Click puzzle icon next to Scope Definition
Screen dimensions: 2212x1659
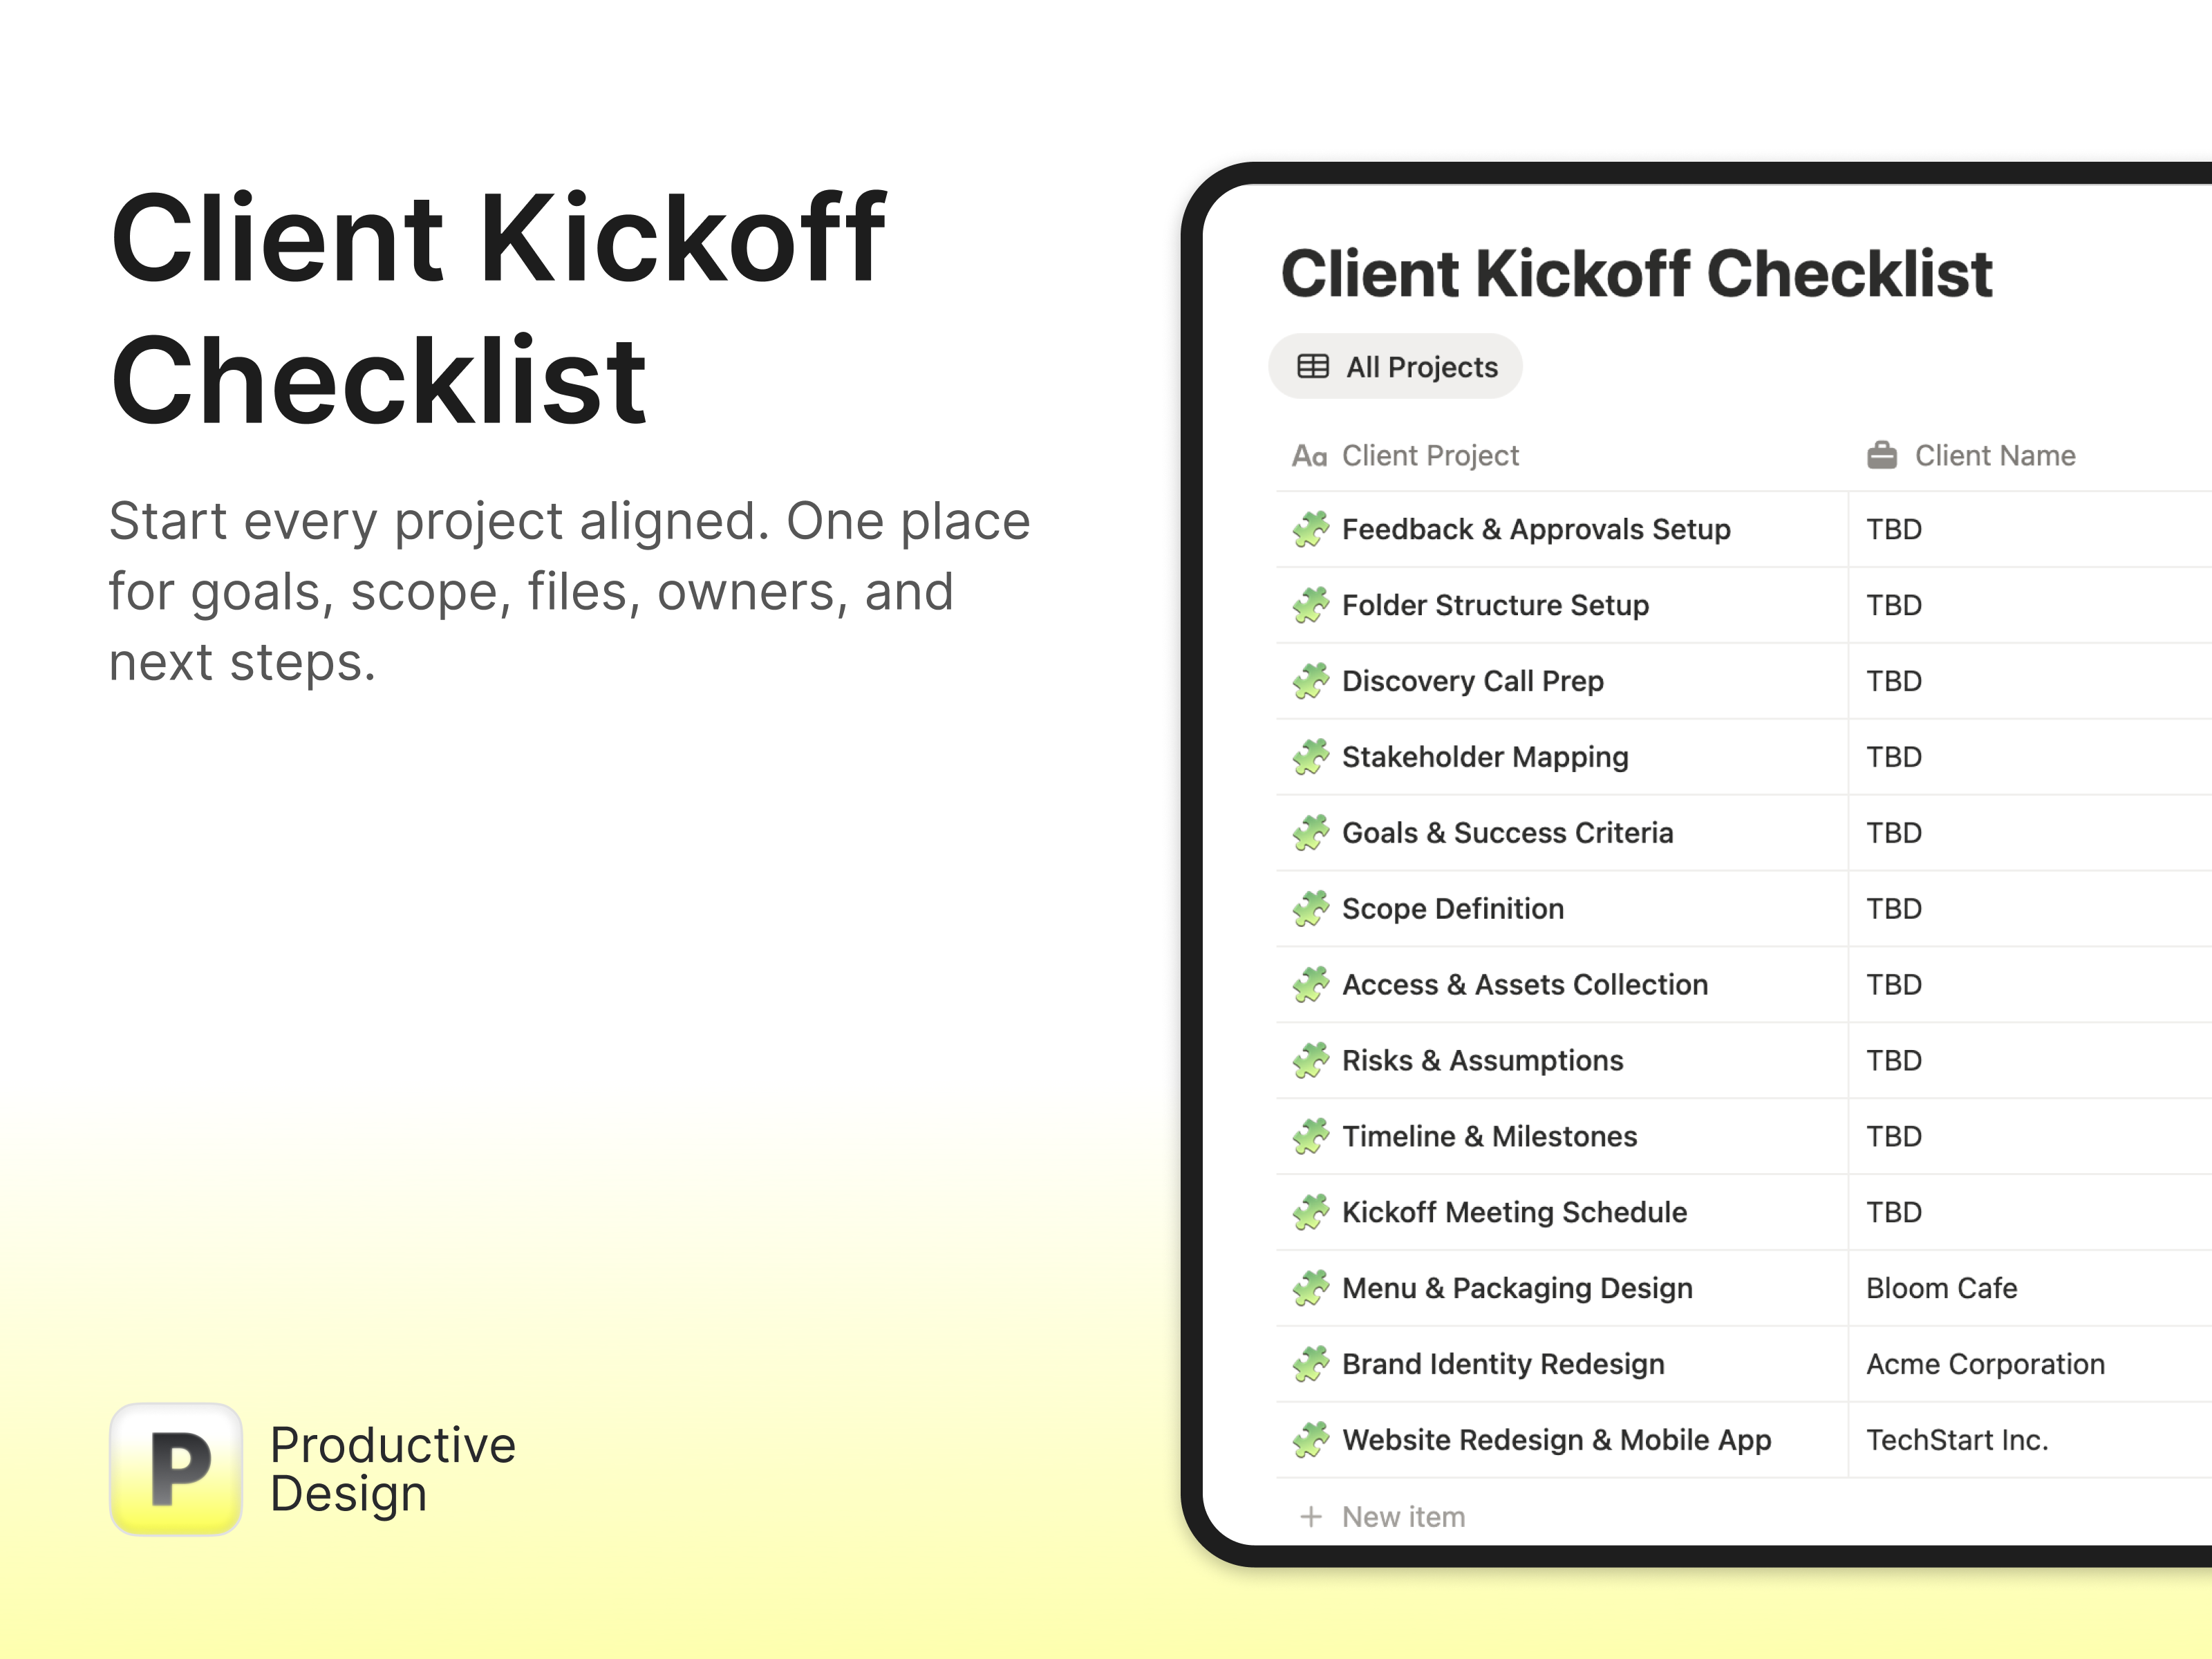pos(1310,909)
